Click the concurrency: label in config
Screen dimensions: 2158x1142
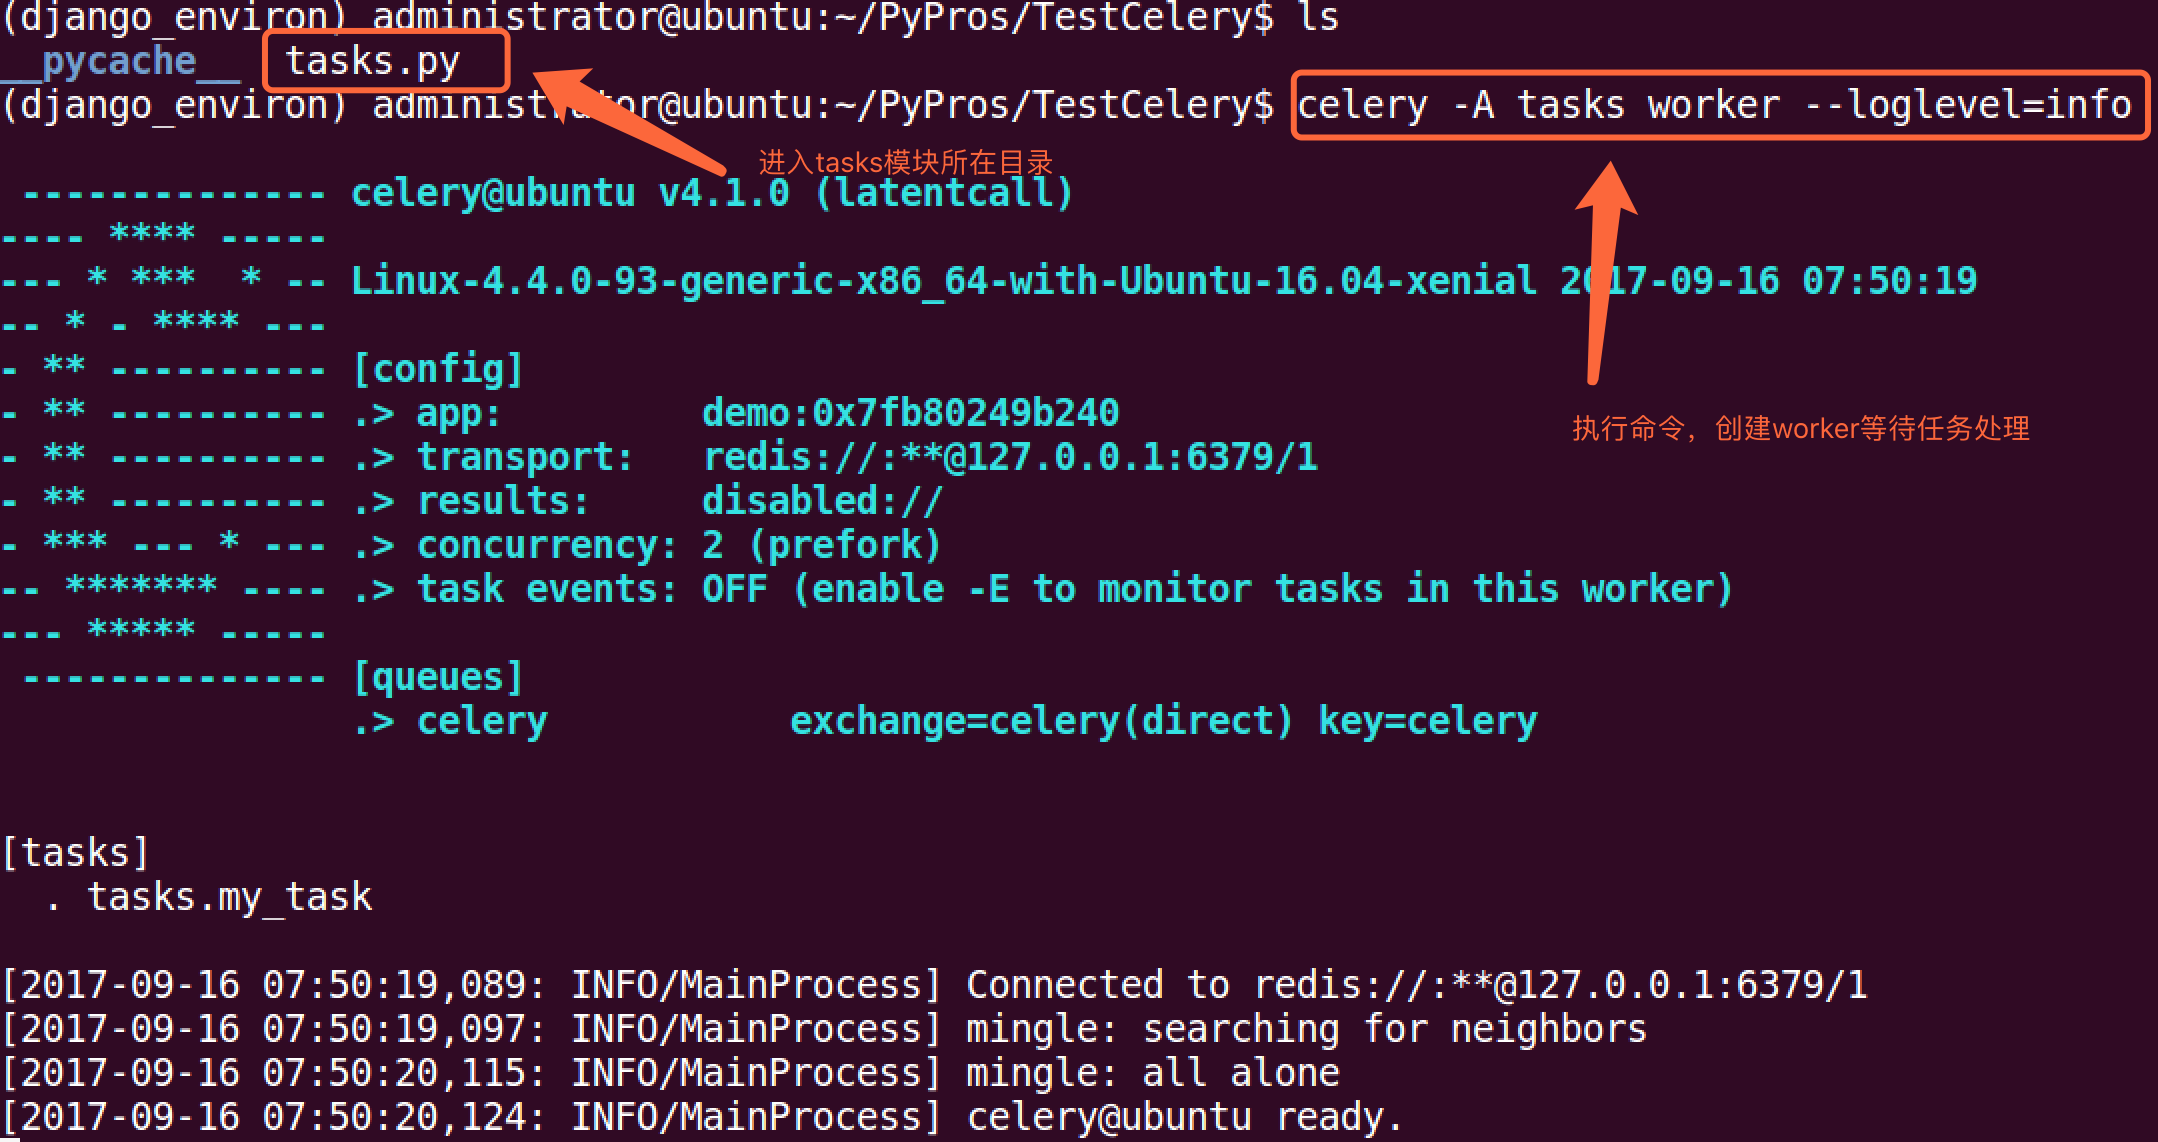coord(547,545)
